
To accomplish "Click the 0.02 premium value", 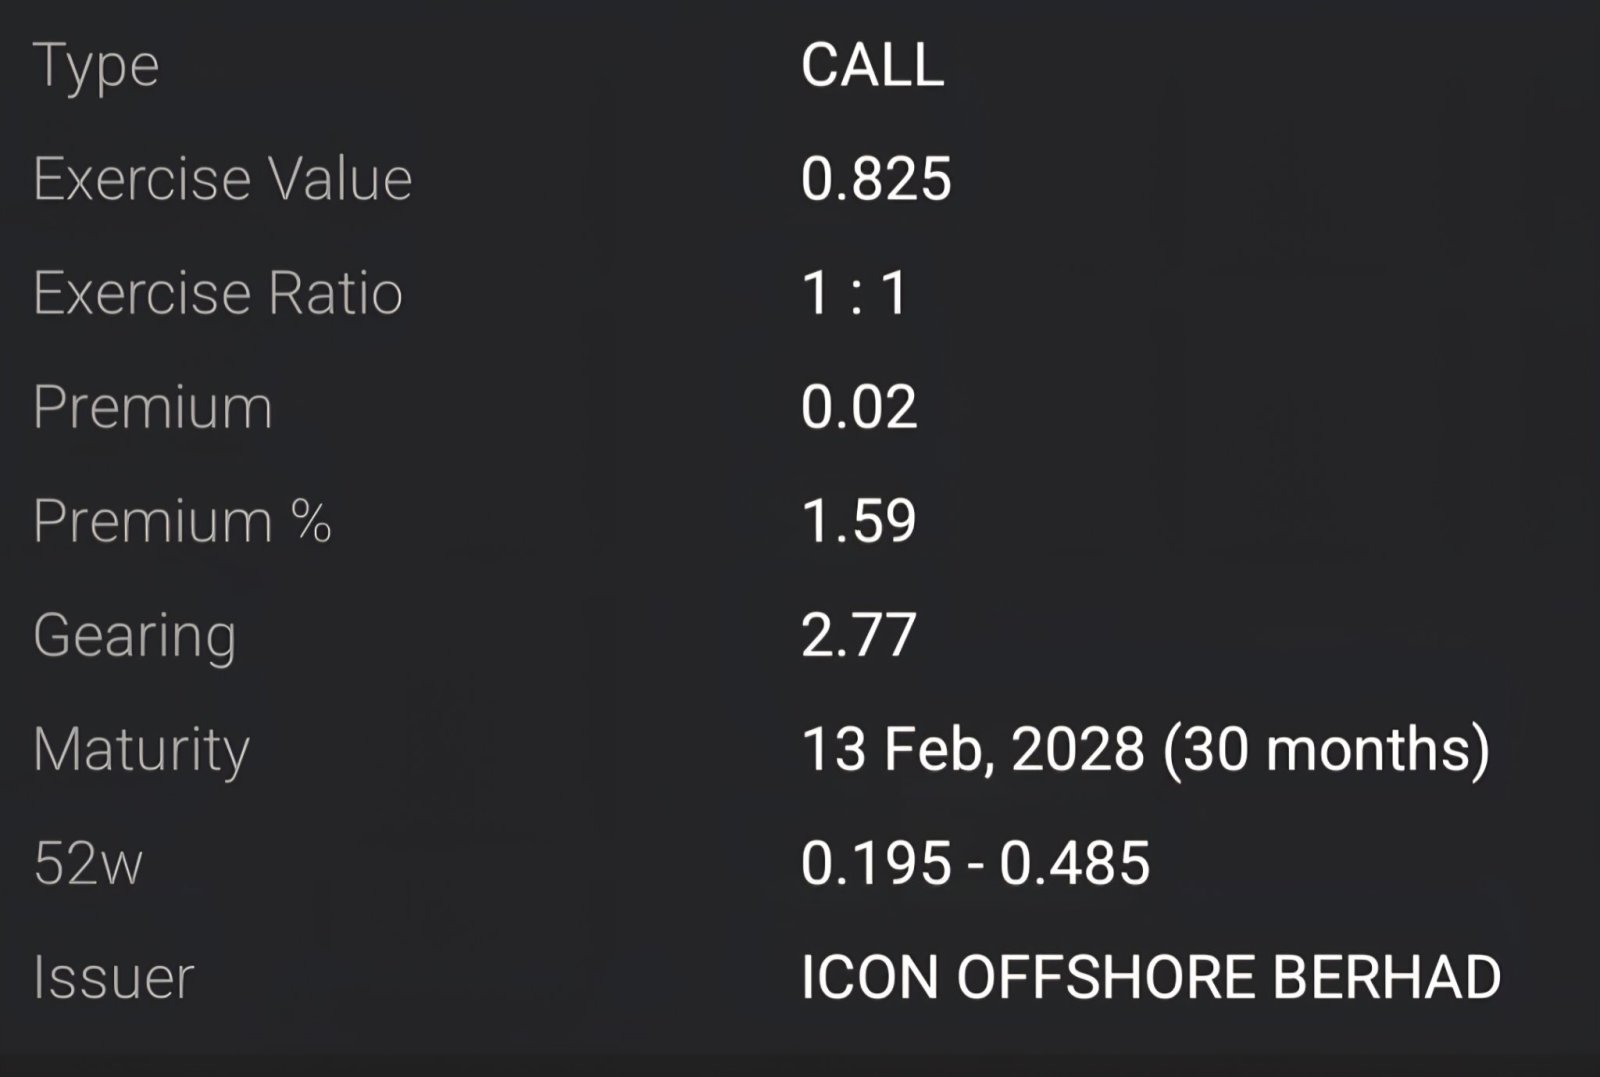I will tap(859, 408).
